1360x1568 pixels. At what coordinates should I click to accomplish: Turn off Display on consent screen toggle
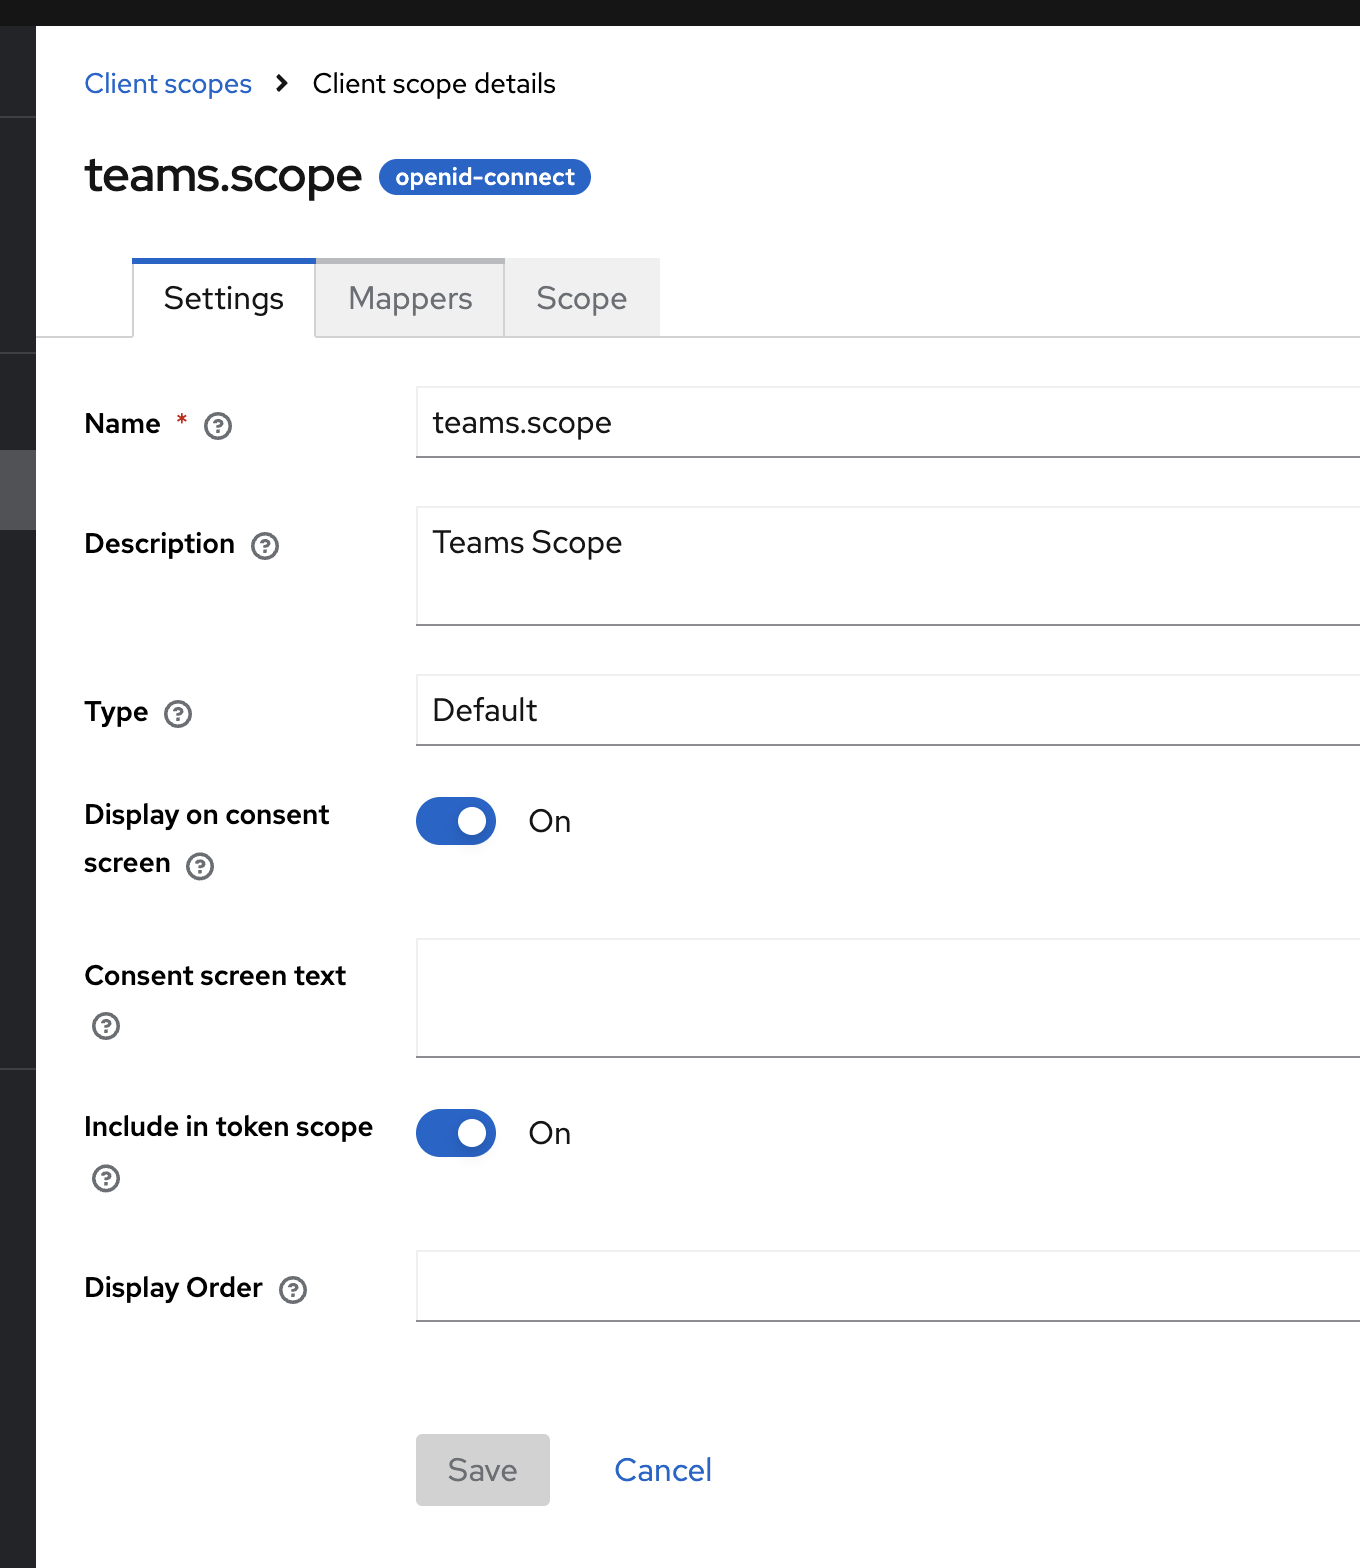456,821
